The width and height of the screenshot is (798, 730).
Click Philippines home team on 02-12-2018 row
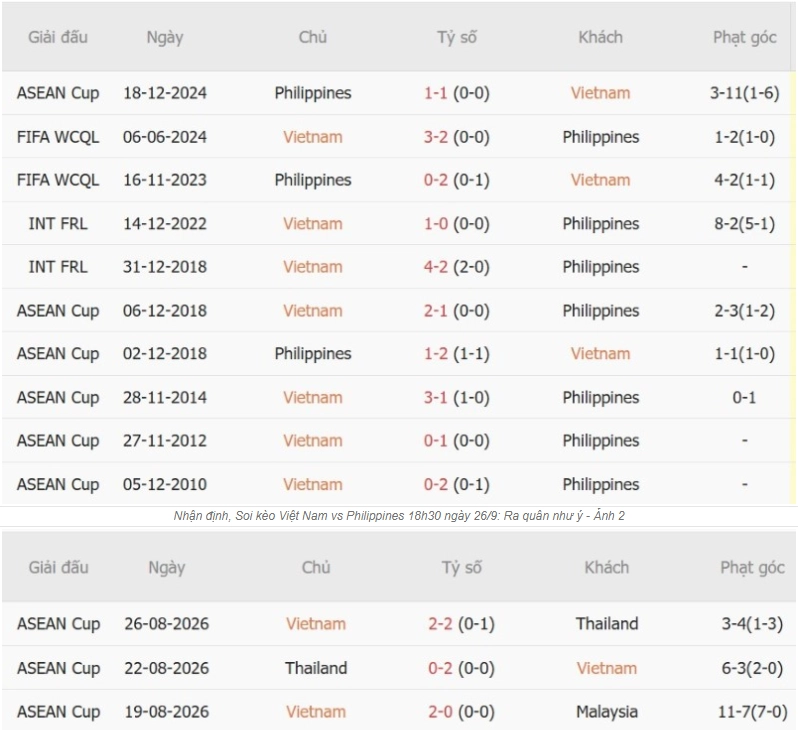point(313,354)
